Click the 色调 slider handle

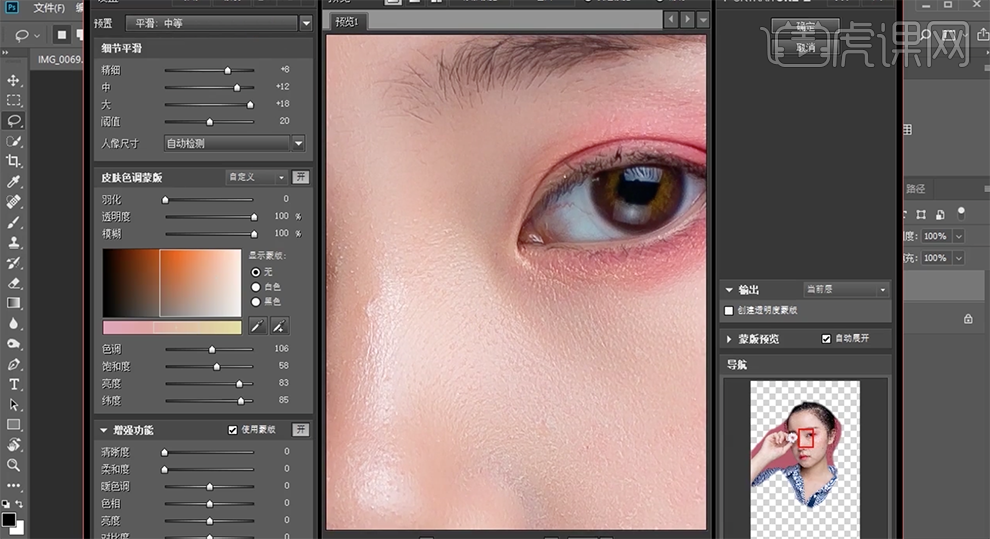pos(212,350)
